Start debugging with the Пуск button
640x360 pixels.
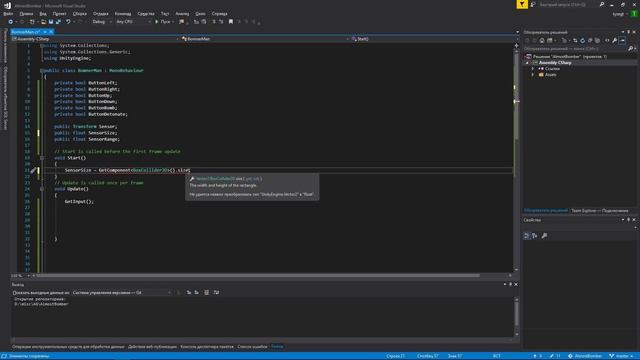pos(162,22)
